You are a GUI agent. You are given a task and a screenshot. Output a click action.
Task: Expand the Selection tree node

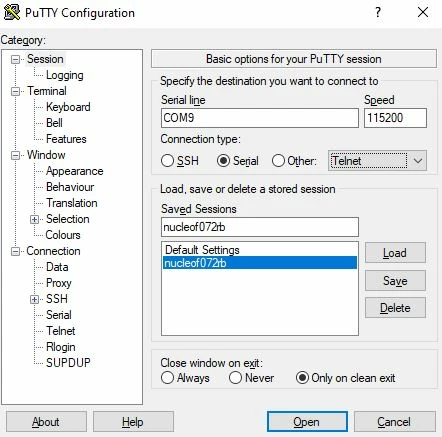(34, 219)
